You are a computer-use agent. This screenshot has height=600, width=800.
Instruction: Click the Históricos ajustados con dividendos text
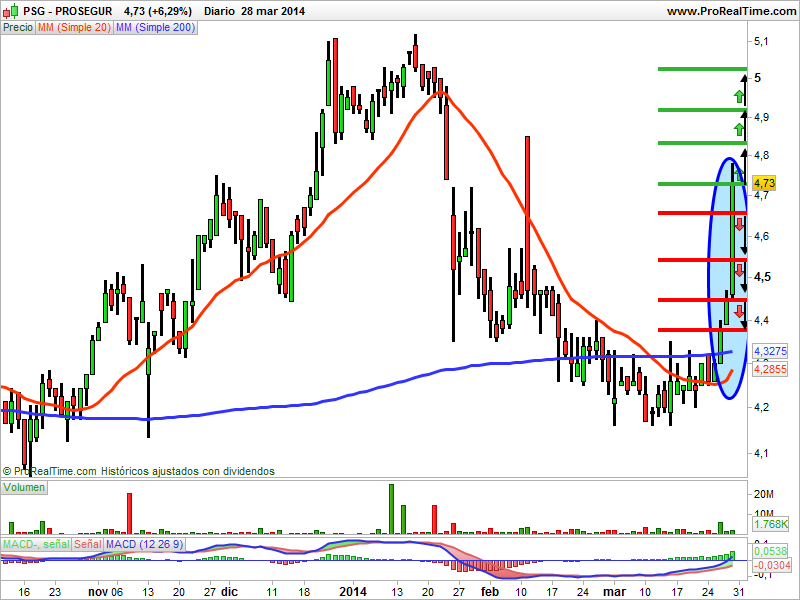pos(188,471)
